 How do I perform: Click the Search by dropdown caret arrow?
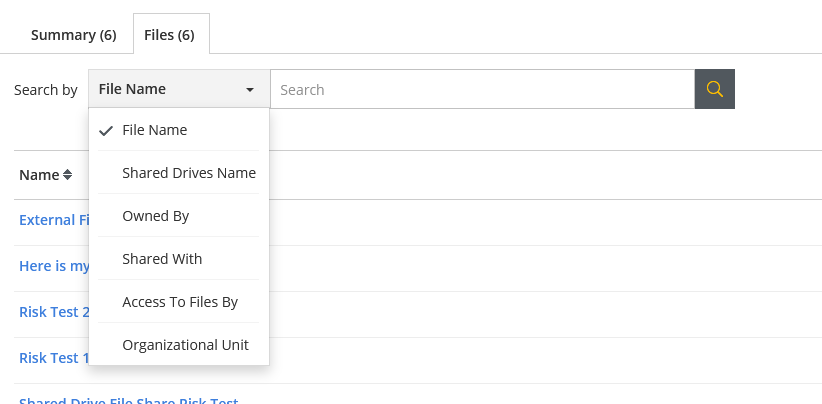pyautogui.click(x=250, y=90)
